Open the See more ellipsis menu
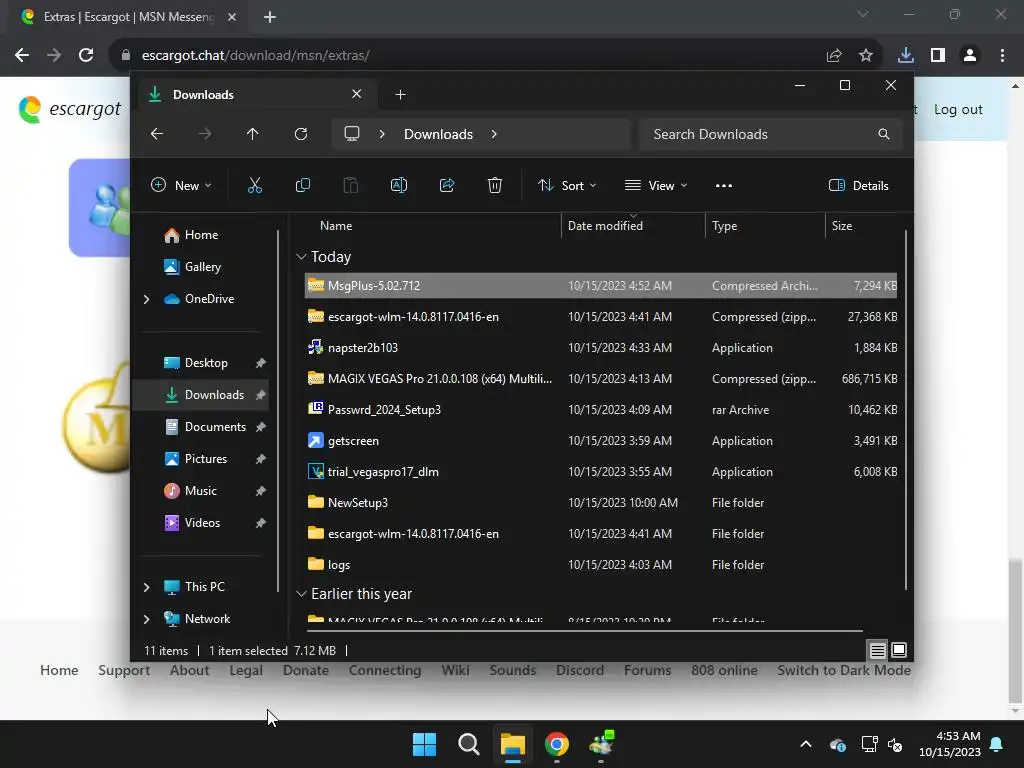Viewport: 1024px width, 768px height. point(724,185)
